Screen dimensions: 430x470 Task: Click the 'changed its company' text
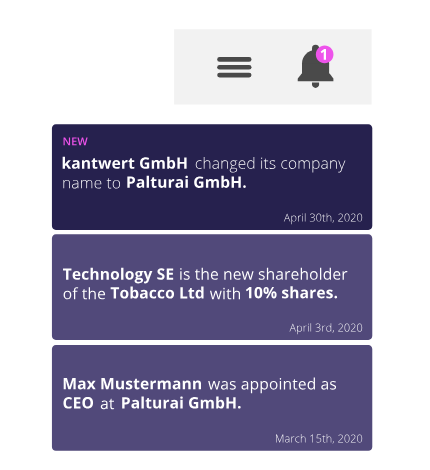click(270, 164)
